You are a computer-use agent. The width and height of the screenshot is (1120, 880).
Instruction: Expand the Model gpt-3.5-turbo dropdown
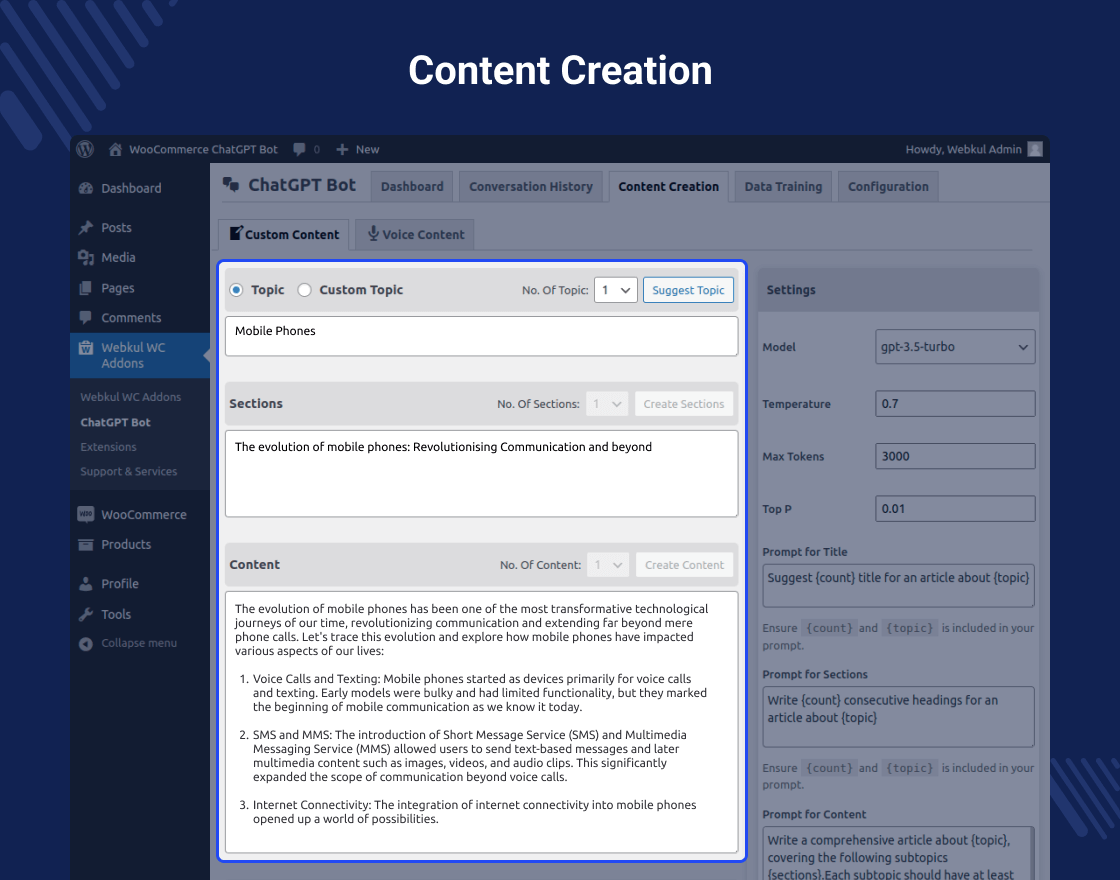pyautogui.click(x=955, y=346)
